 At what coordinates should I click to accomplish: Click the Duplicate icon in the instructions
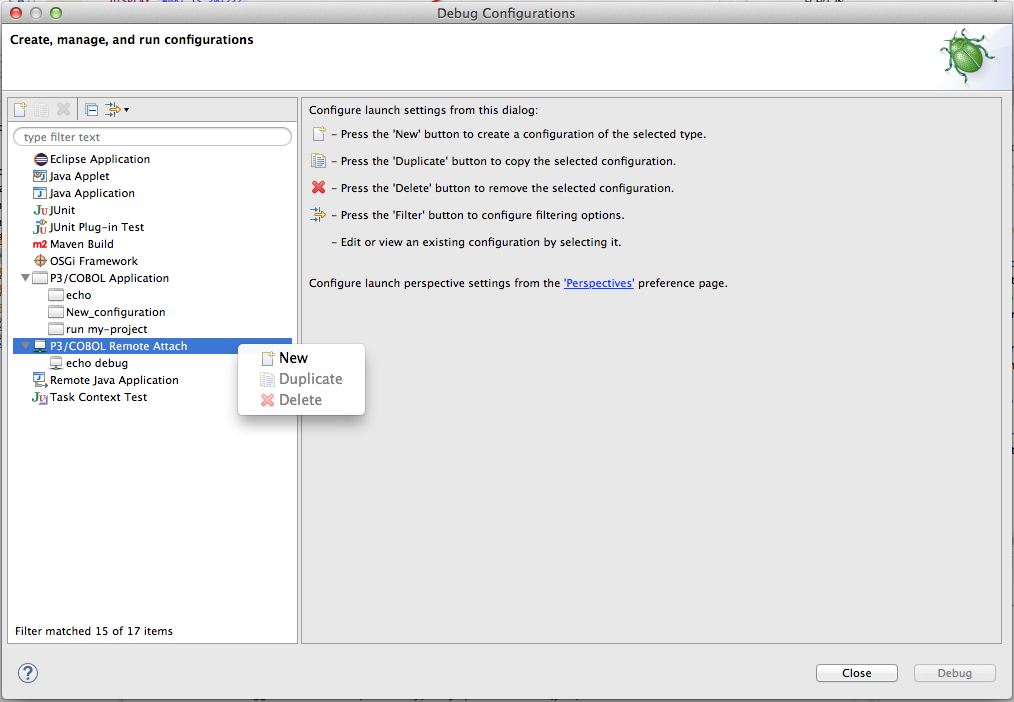coord(318,160)
